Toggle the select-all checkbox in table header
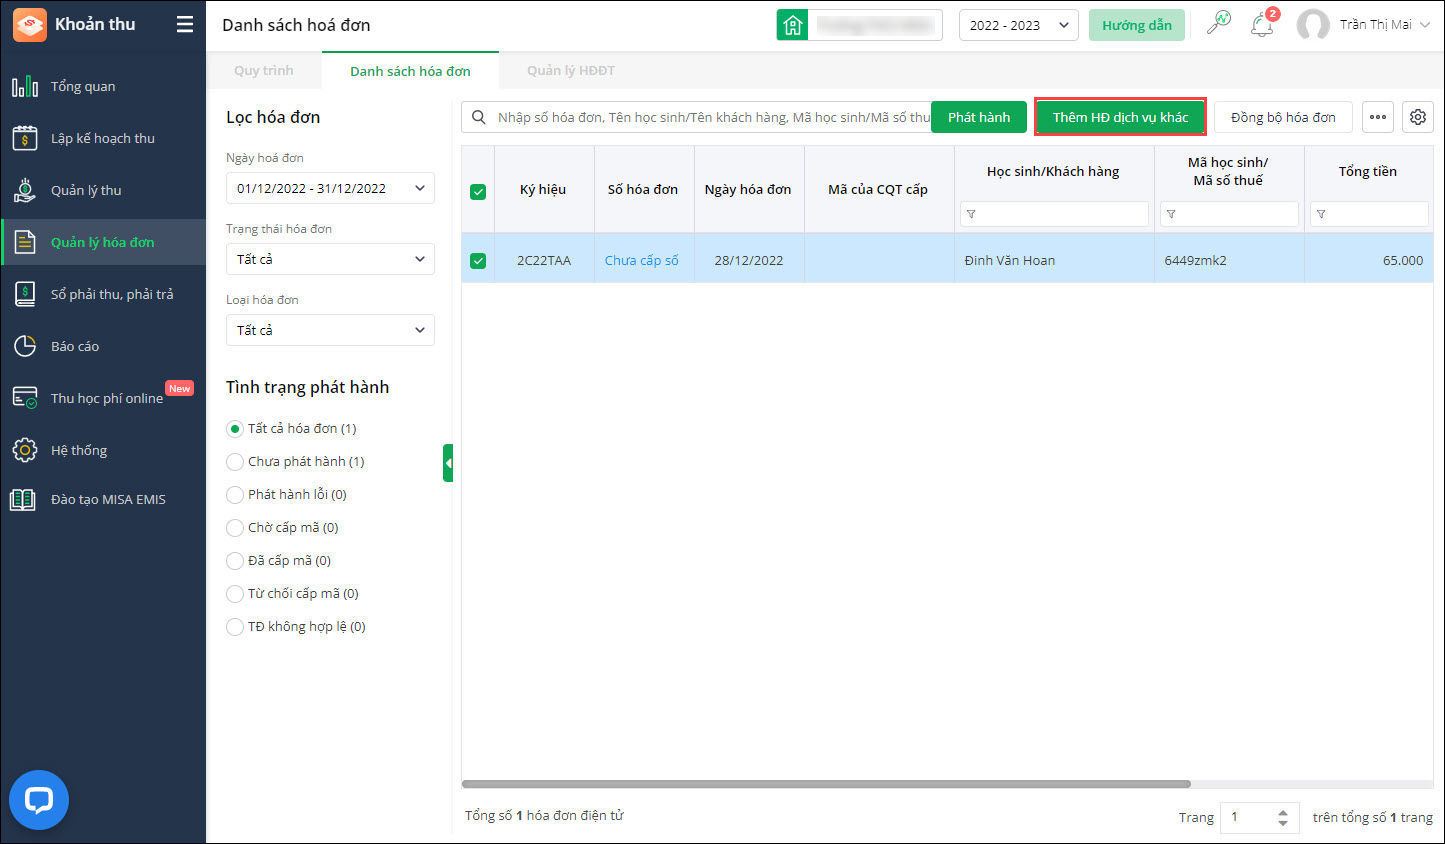The width and height of the screenshot is (1445, 844). point(478,191)
